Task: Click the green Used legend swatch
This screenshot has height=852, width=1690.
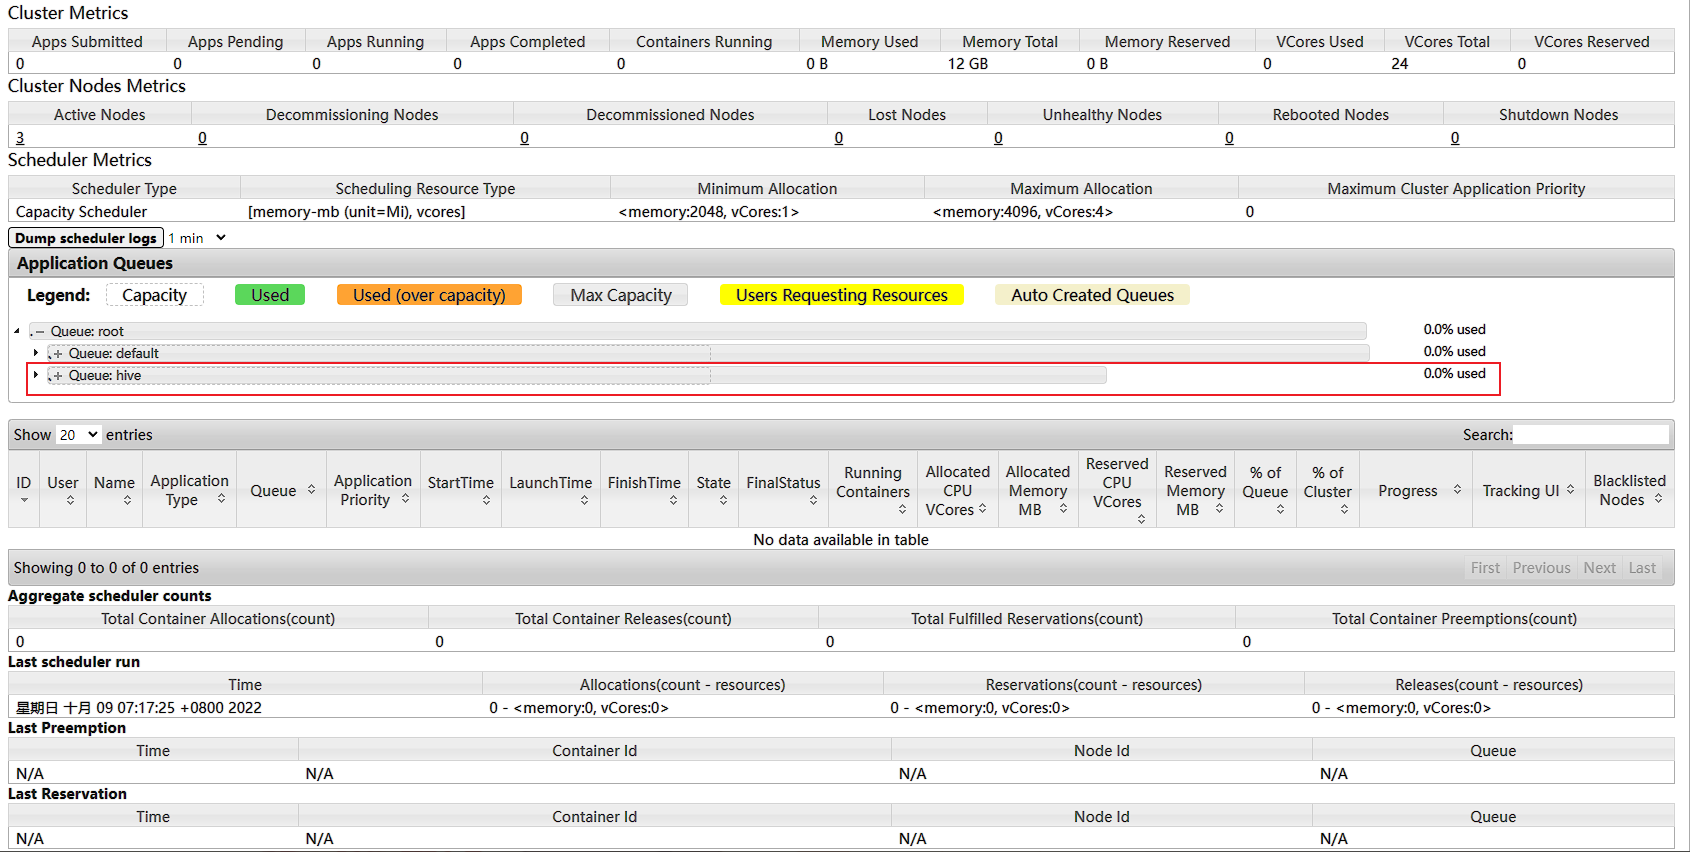Action: coord(270,295)
